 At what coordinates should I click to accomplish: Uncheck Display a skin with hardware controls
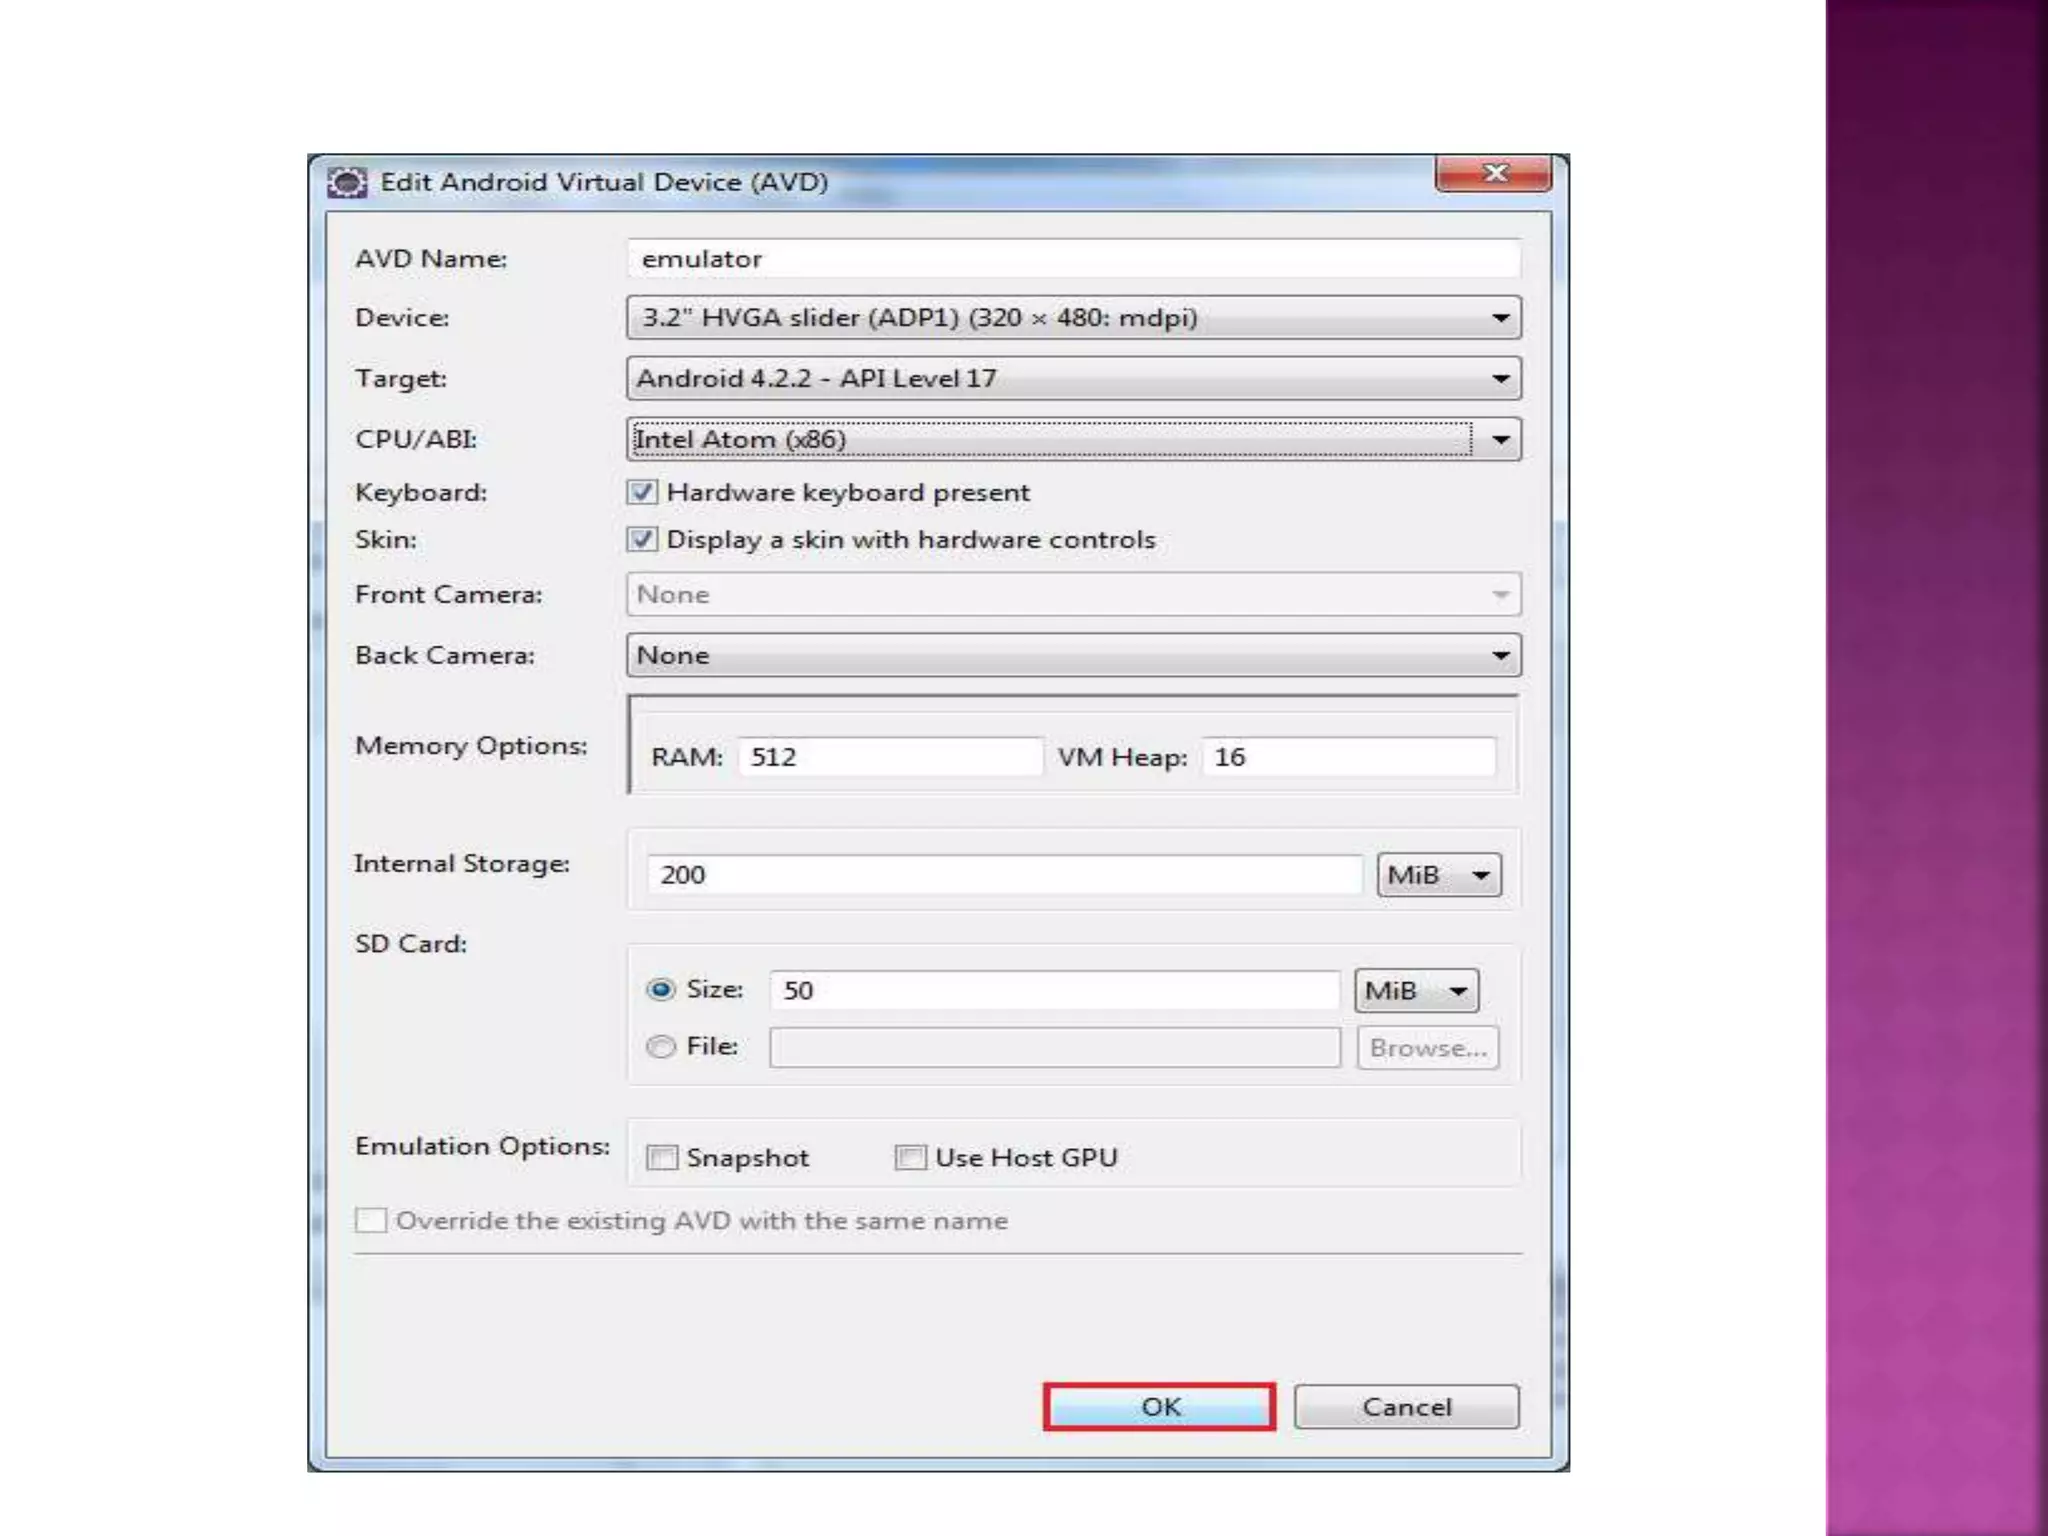click(642, 540)
